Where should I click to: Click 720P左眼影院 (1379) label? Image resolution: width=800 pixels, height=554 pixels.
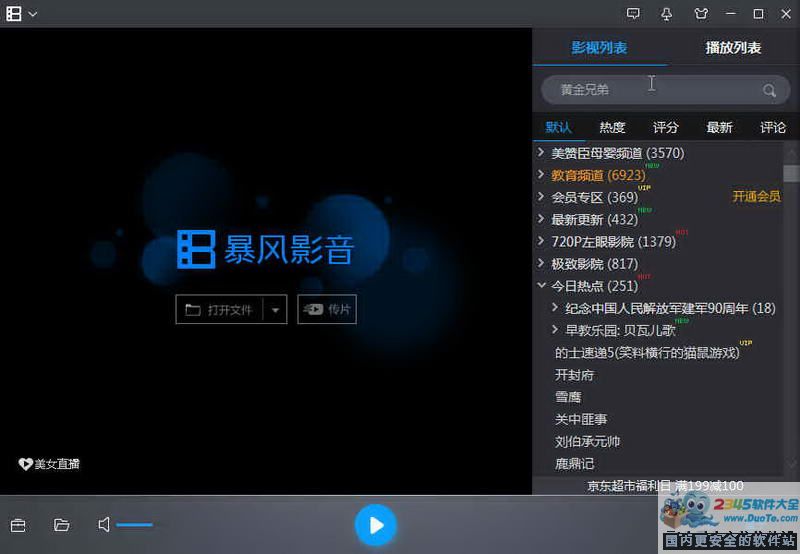[x=614, y=241]
